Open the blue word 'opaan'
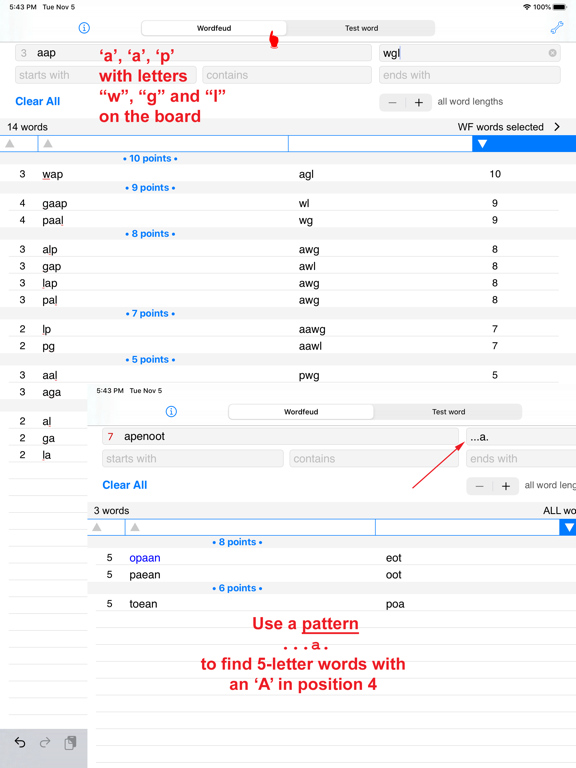576x768 pixels. [x=144, y=558]
